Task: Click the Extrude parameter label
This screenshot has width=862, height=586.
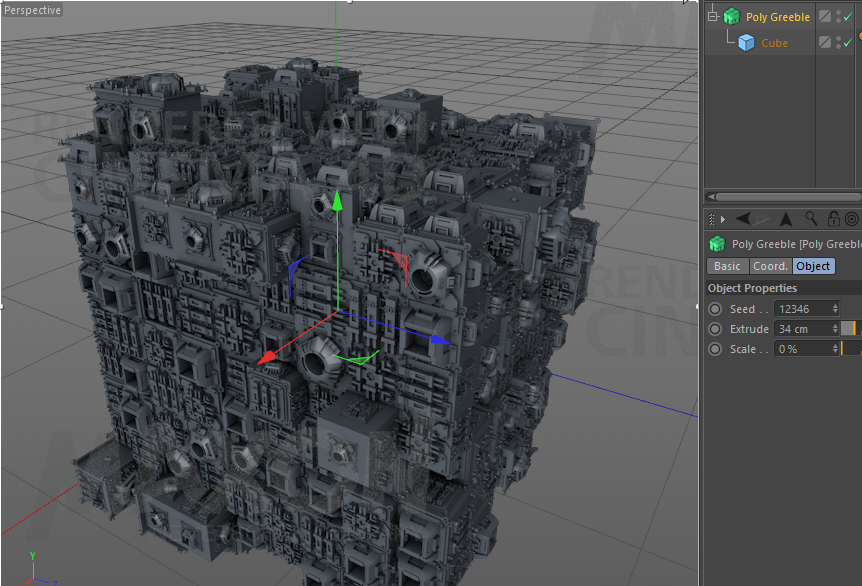Action: click(749, 329)
